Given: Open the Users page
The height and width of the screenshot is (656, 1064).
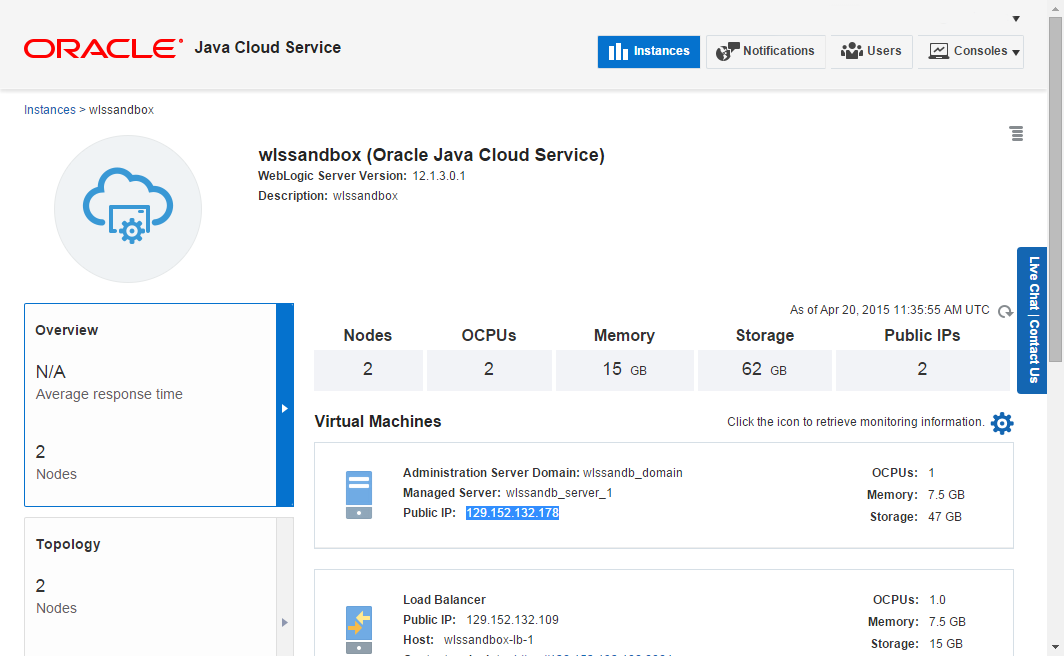Looking at the screenshot, I should pos(872,52).
